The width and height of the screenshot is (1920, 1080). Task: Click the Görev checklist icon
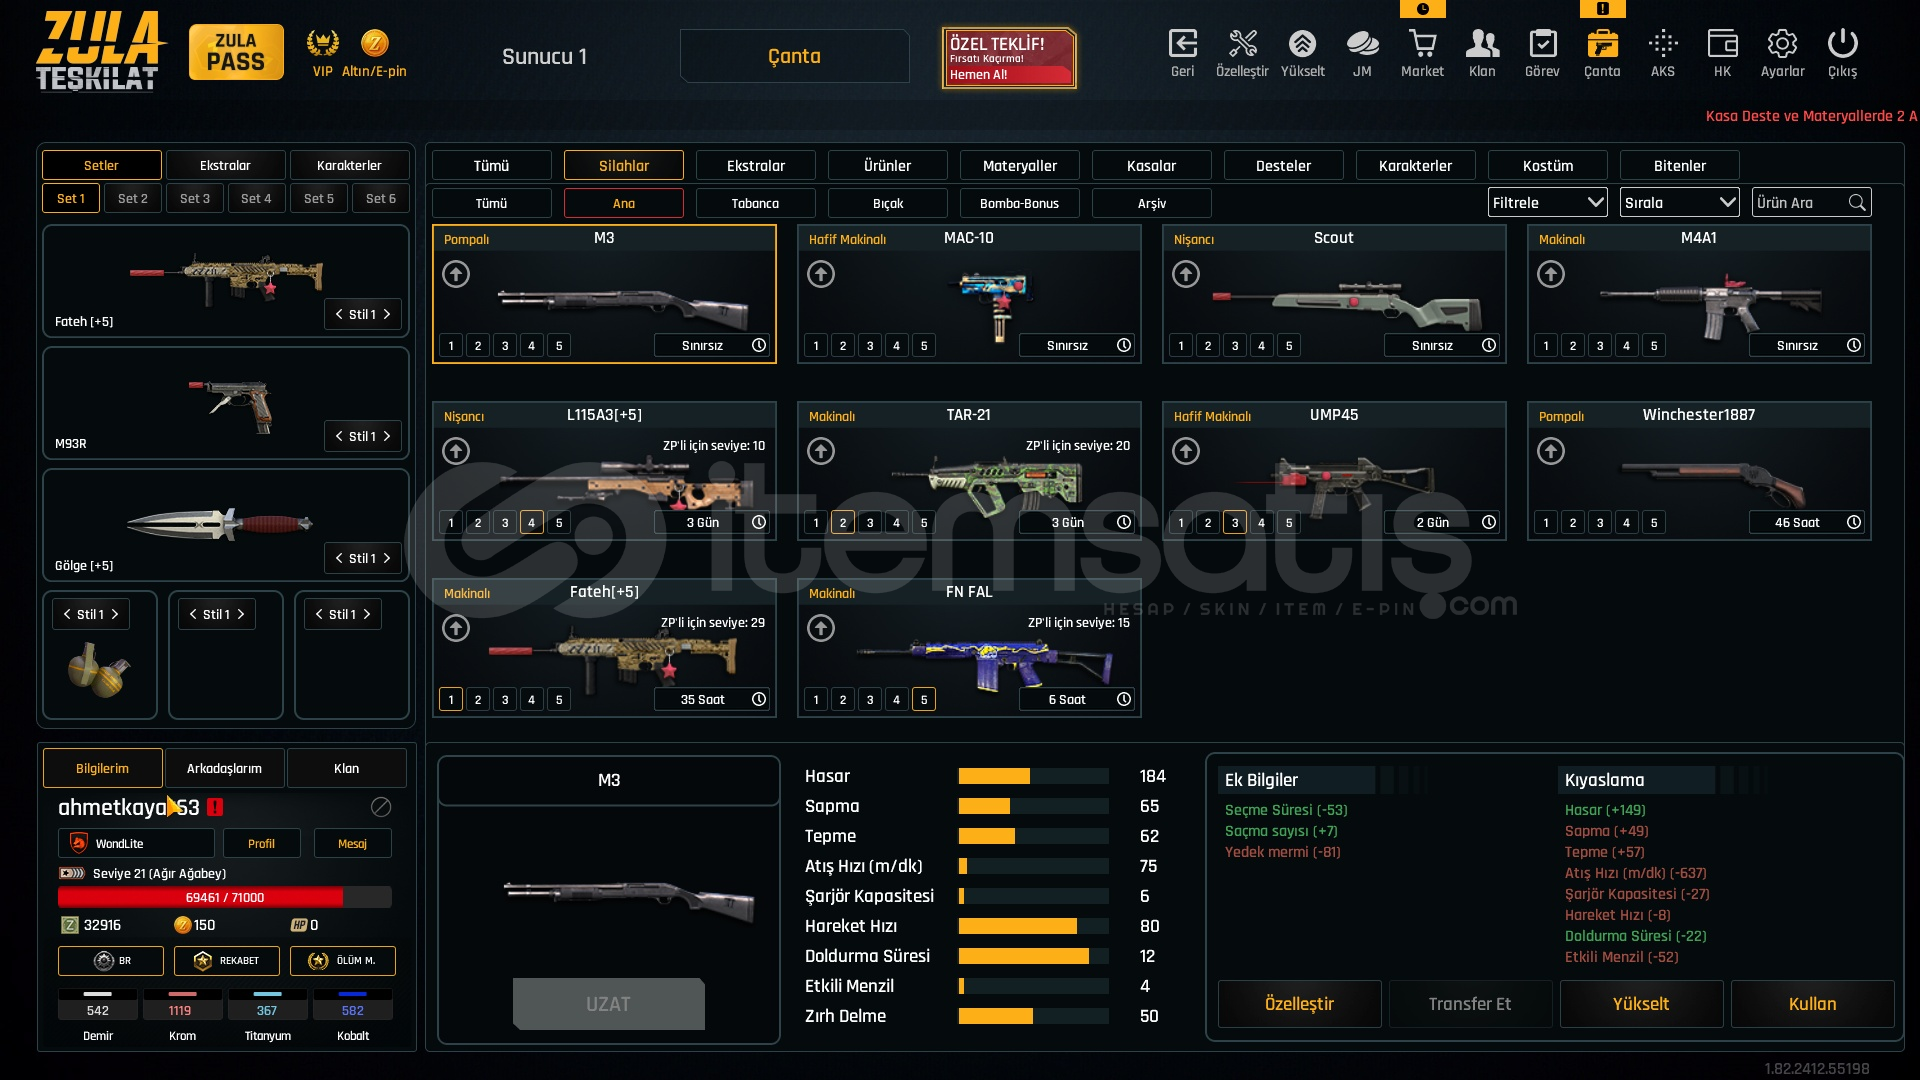tap(1542, 44)
